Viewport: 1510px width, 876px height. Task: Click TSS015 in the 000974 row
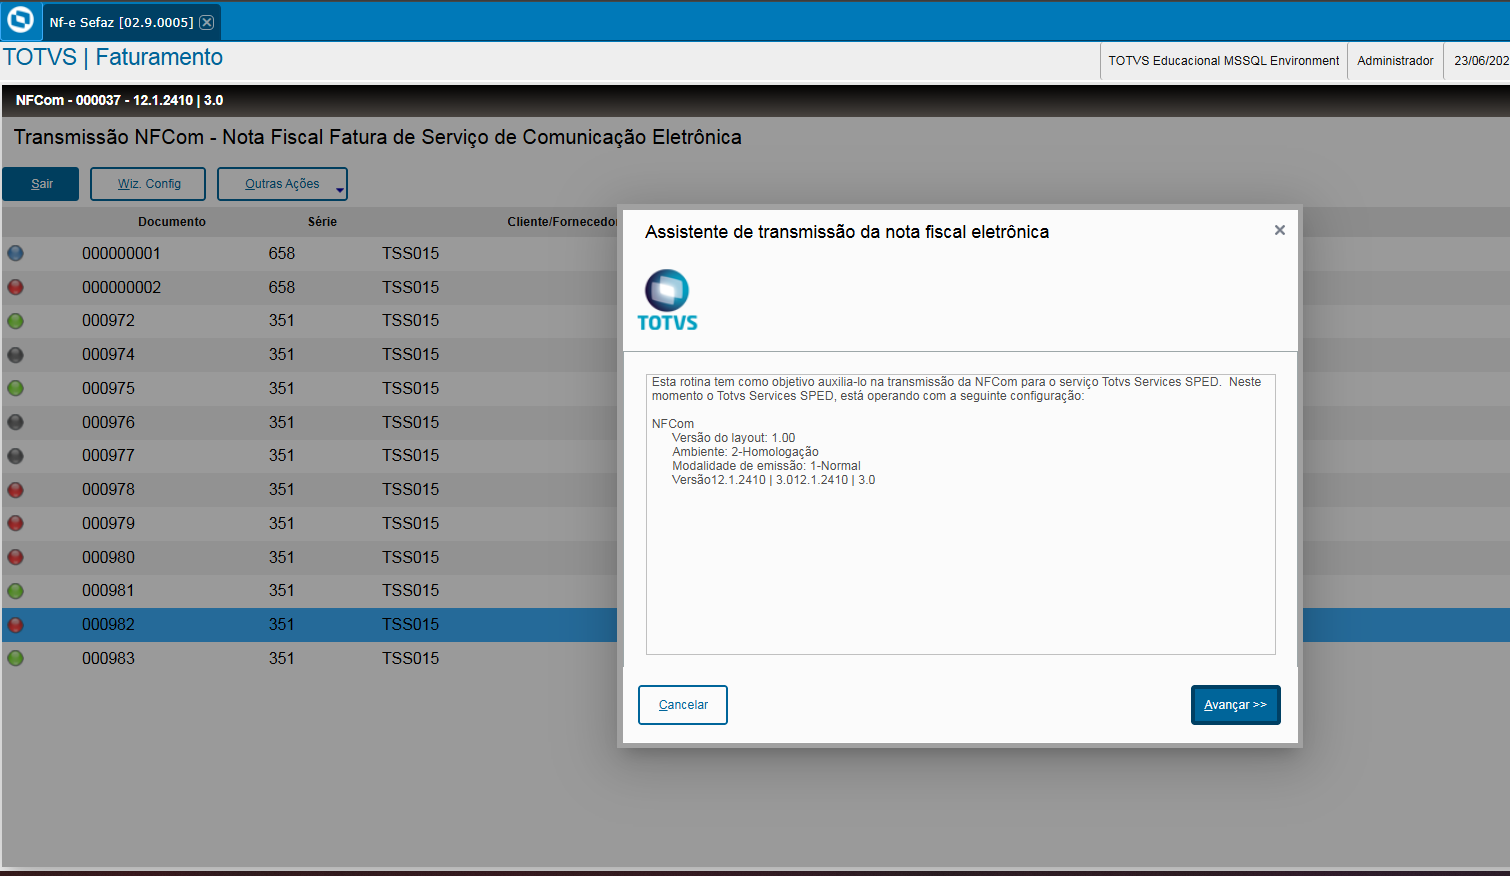(x=410, y=355)
